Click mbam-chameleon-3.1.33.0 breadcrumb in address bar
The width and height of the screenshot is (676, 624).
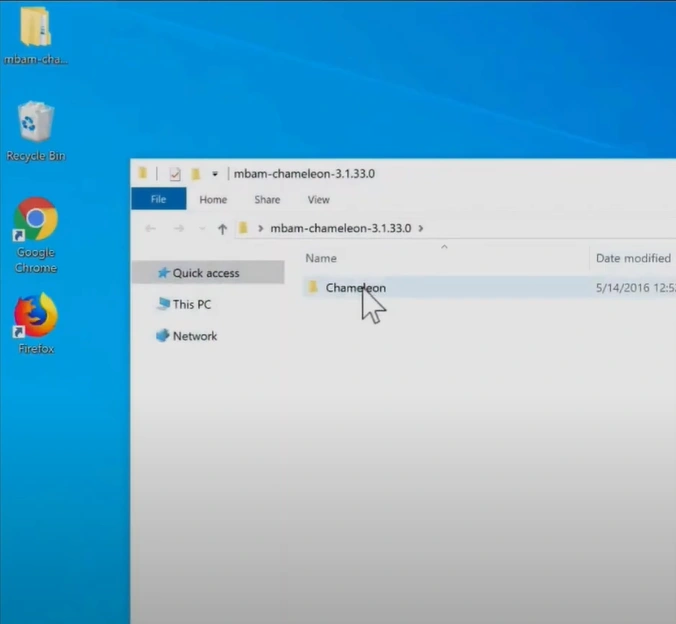[x=341, y=228]
